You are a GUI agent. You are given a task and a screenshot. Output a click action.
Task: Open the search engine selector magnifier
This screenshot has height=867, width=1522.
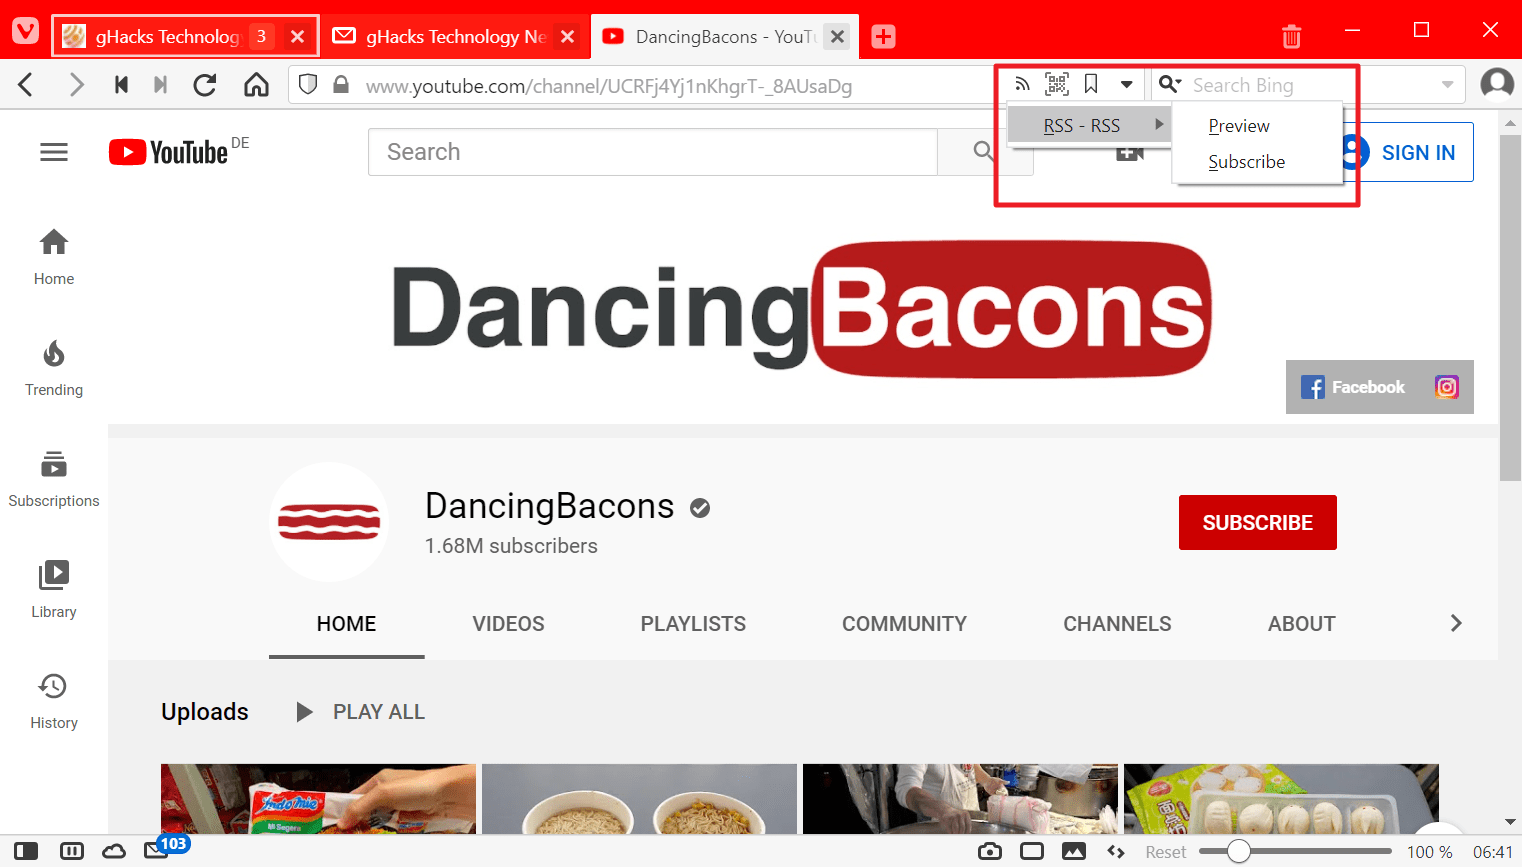(1170, 85)
